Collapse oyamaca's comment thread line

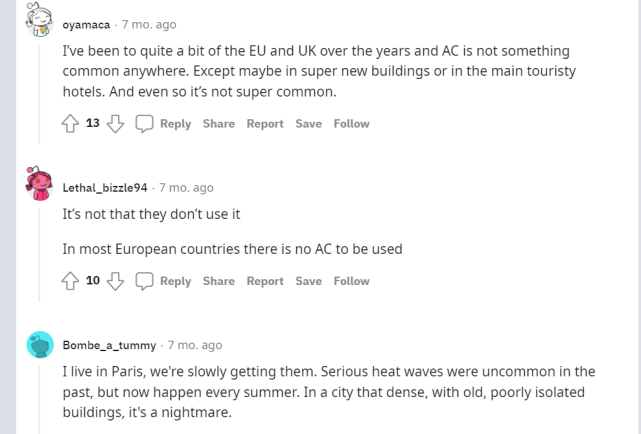[x=39, y=94]
